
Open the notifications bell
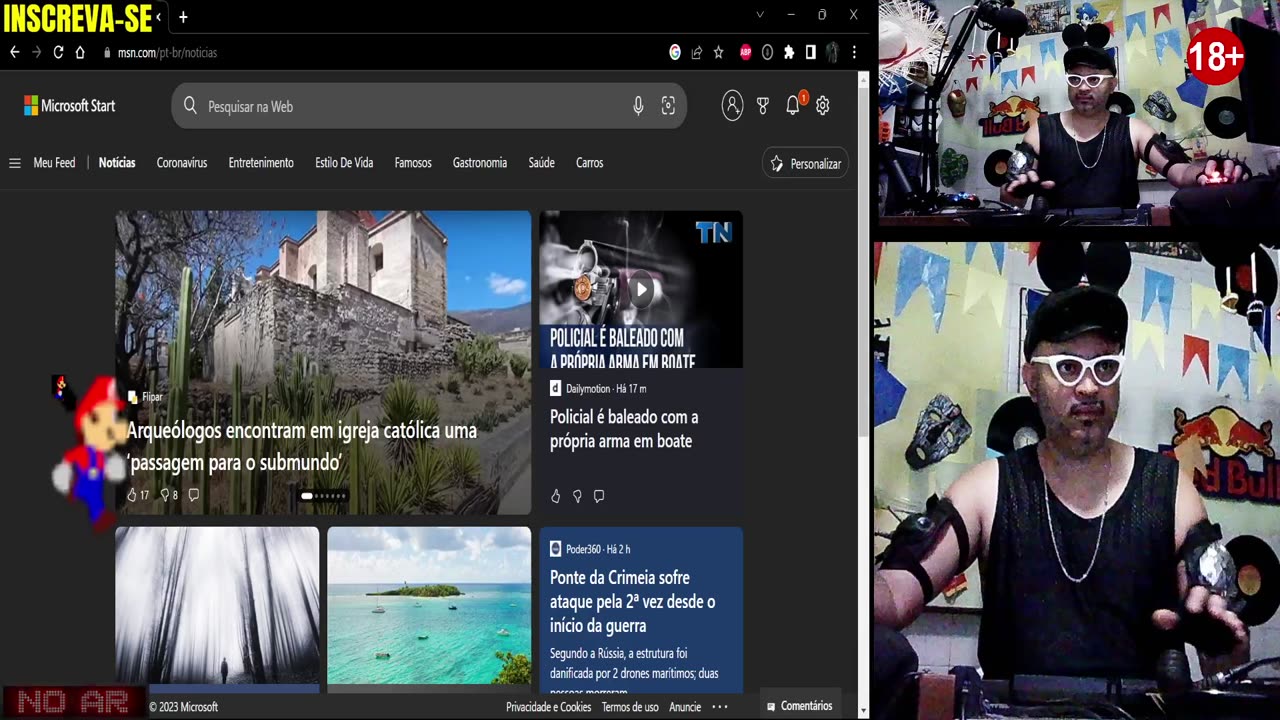tap(793, 105)
